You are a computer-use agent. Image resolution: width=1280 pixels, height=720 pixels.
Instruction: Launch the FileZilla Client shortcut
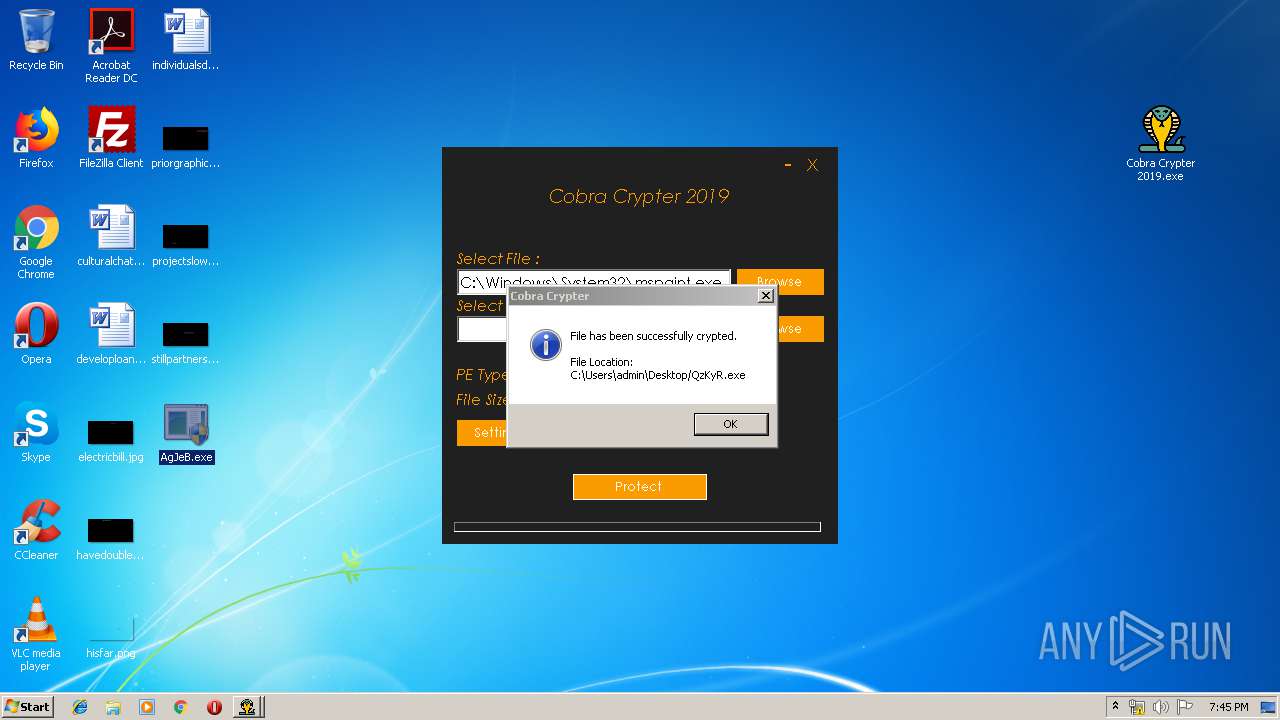(x=111, y=138)
